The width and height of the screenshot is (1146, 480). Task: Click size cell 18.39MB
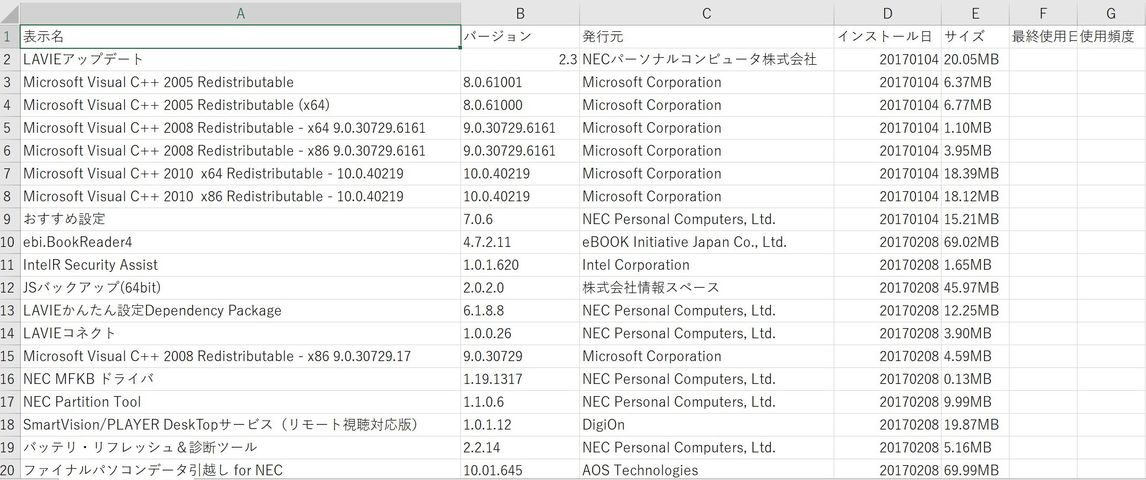click(975, 173)
